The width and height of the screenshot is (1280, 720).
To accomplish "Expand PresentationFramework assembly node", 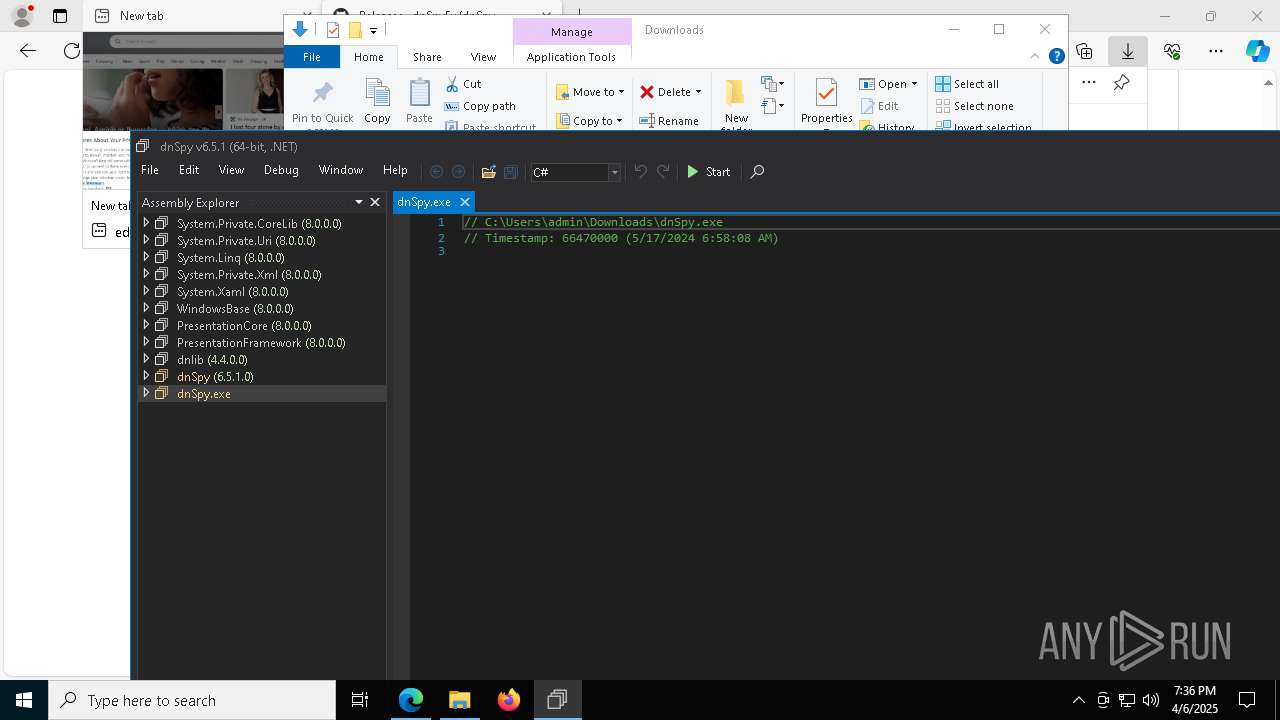I will tap(146, 342).
